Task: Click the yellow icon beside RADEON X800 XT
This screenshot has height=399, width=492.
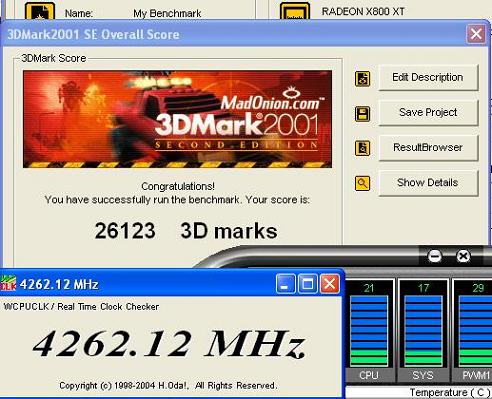Action: [x=295, y=11]
